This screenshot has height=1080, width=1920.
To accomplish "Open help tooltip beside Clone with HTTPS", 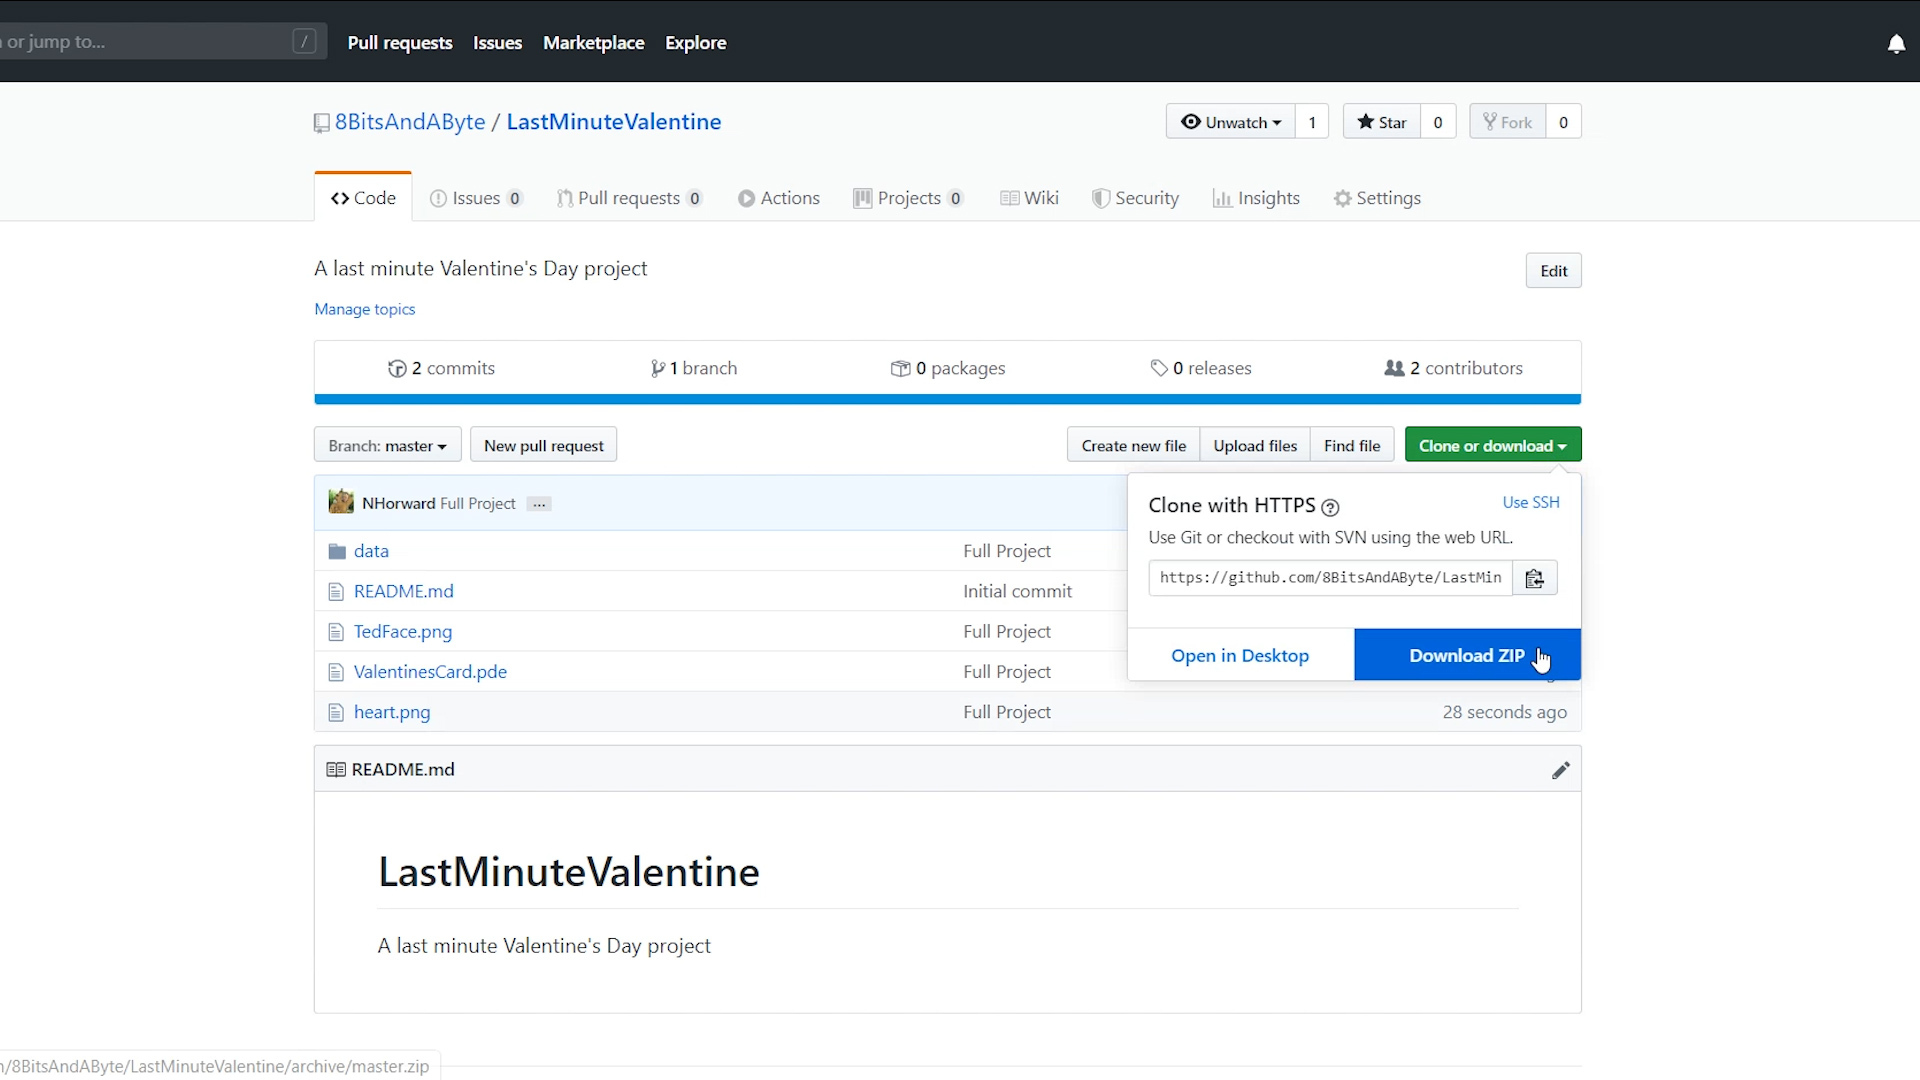I will coord(1330,508).
